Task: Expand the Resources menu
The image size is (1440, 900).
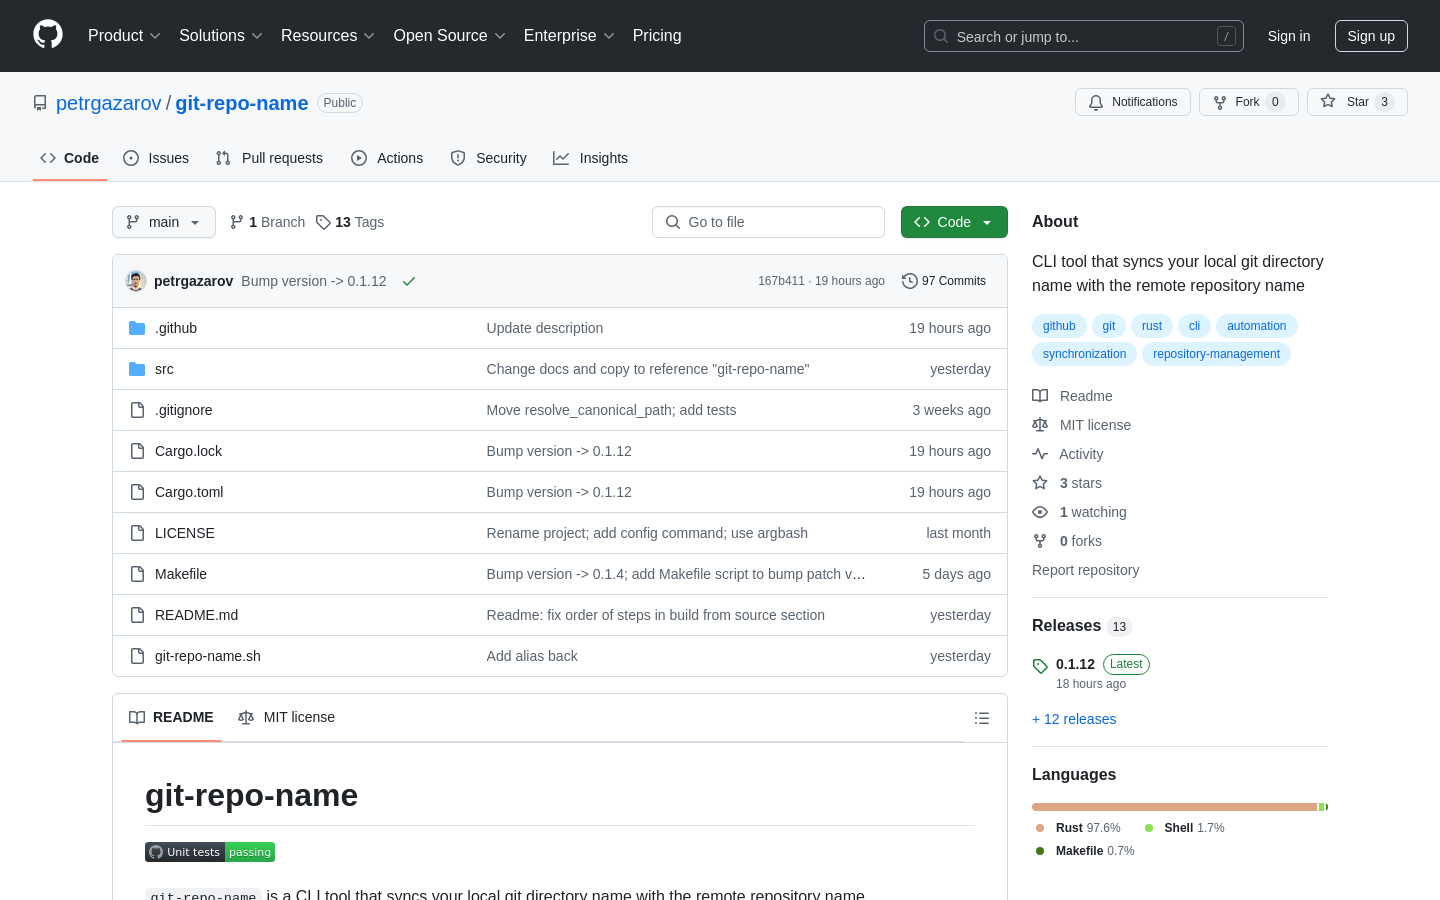Action: click(328, 35)
